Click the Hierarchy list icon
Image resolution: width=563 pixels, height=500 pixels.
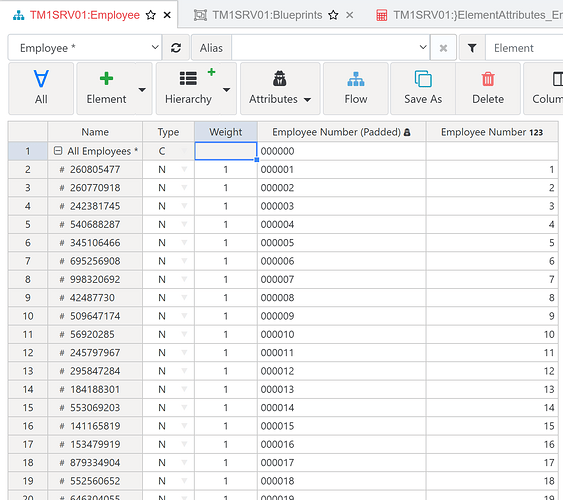point(188,79)
